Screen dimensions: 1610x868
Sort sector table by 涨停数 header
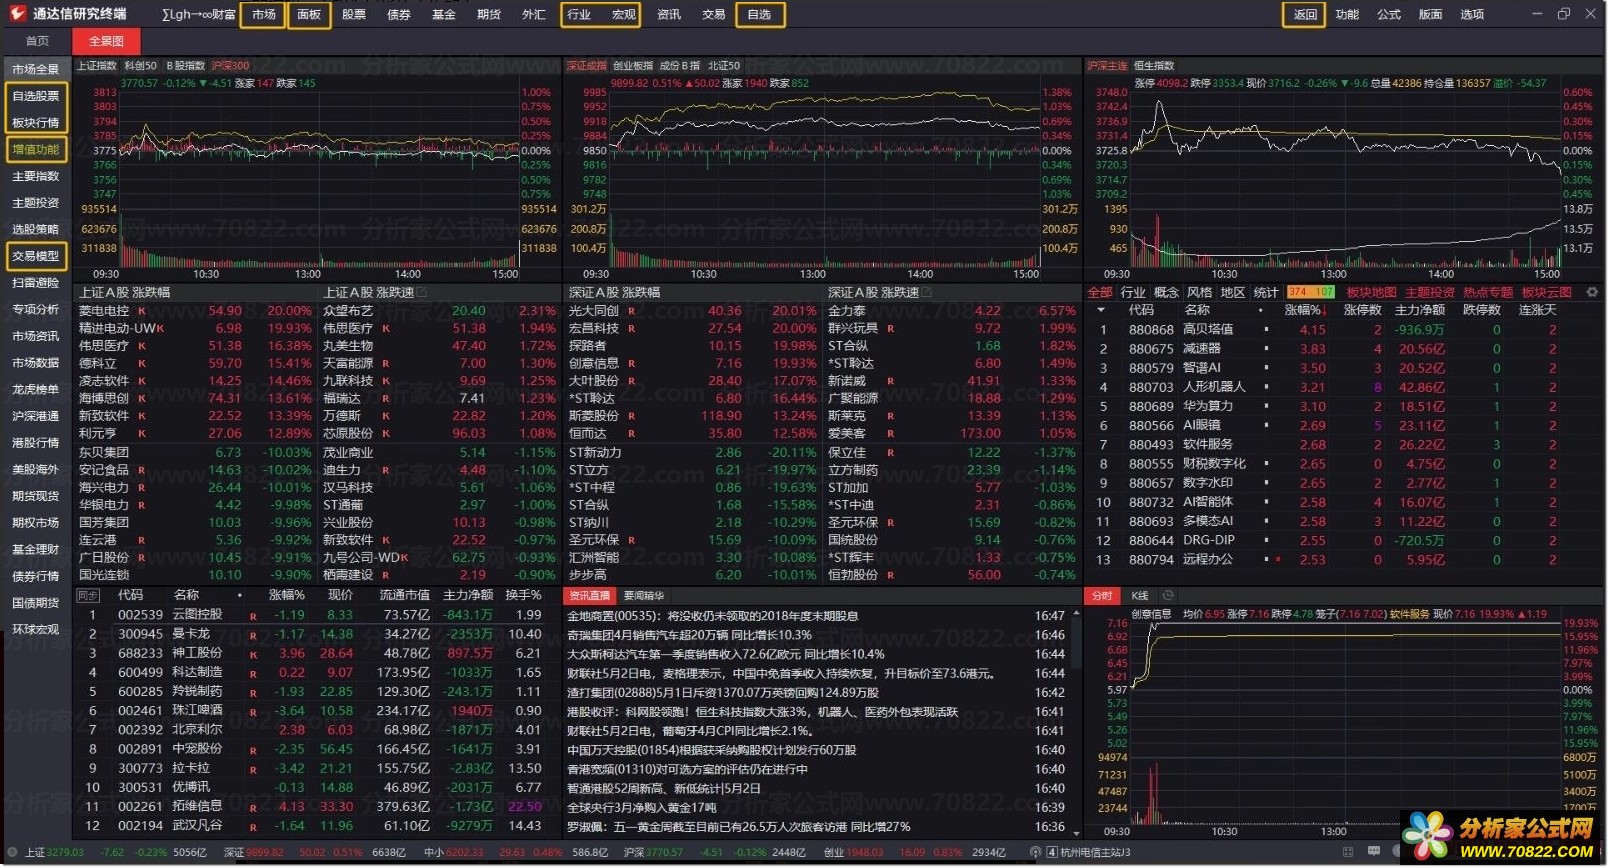[x=1362, y=310]
